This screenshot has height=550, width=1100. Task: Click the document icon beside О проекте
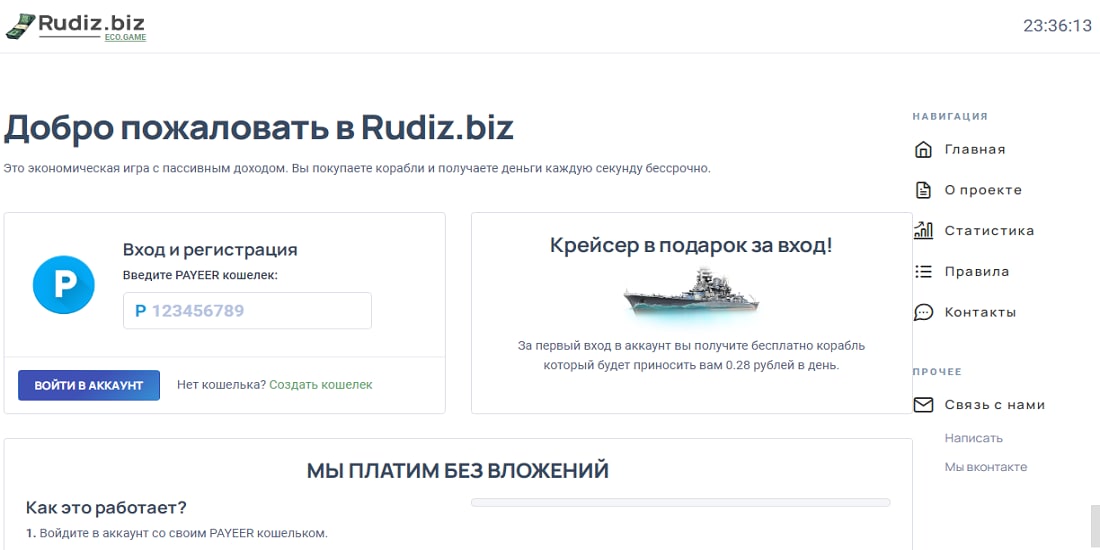[x=923, y=190]
